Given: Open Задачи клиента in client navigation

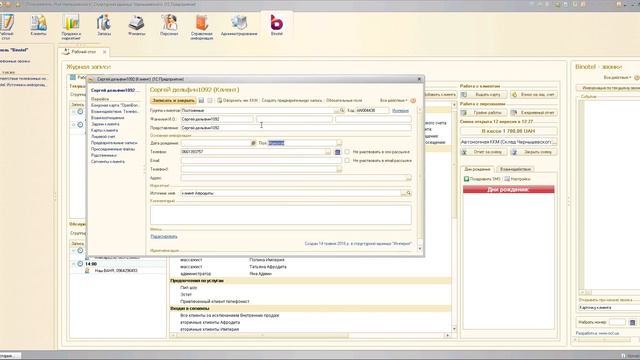Looking at the screenshot, I should [x=105, y=124].
